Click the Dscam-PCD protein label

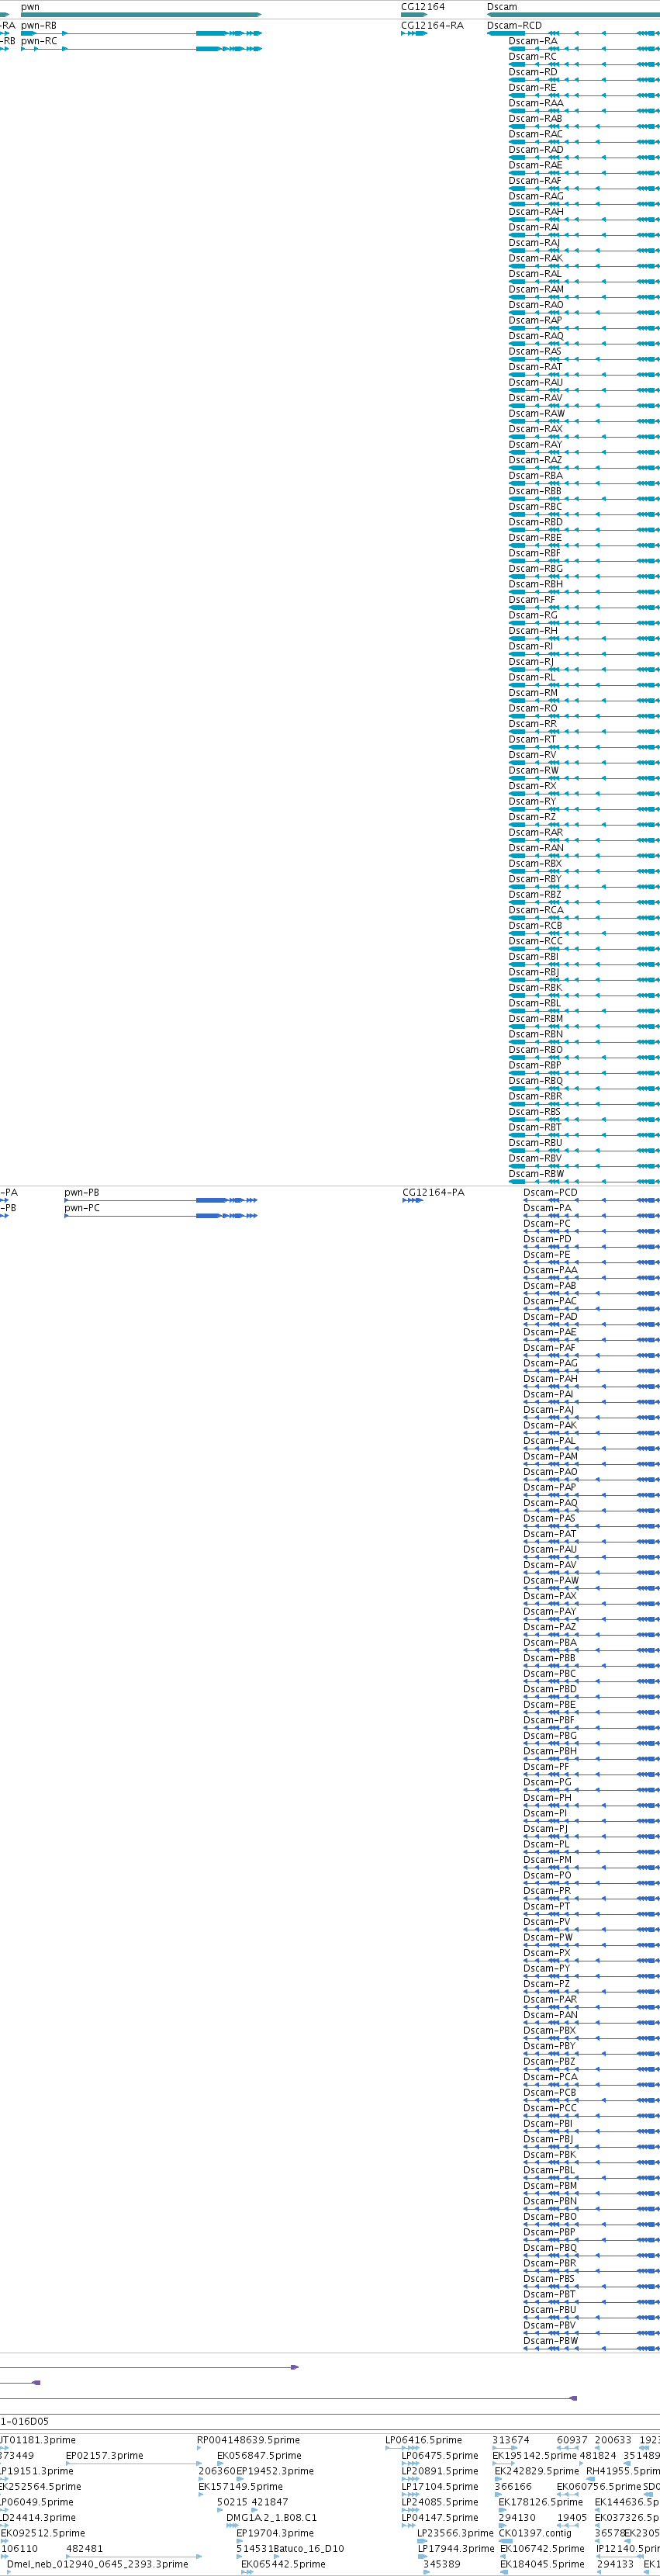point(550,1193)
